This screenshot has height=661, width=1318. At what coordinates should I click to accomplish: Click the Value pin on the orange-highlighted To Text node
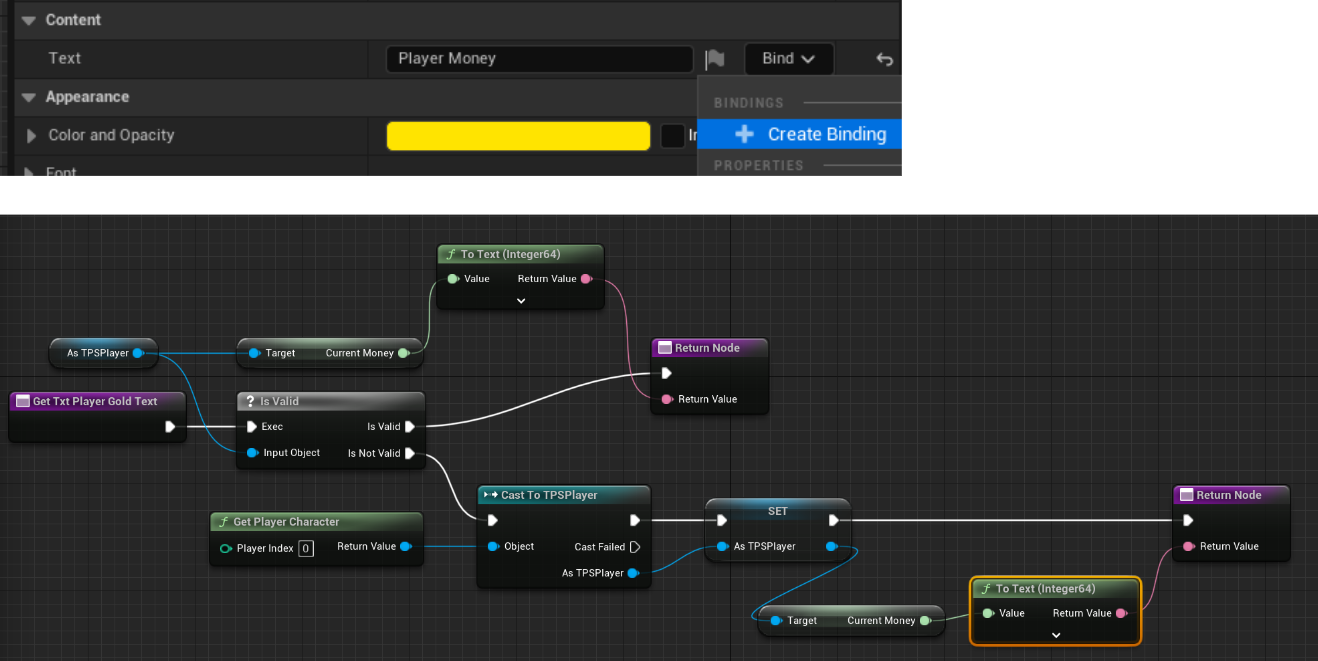[x=988, y=614]
